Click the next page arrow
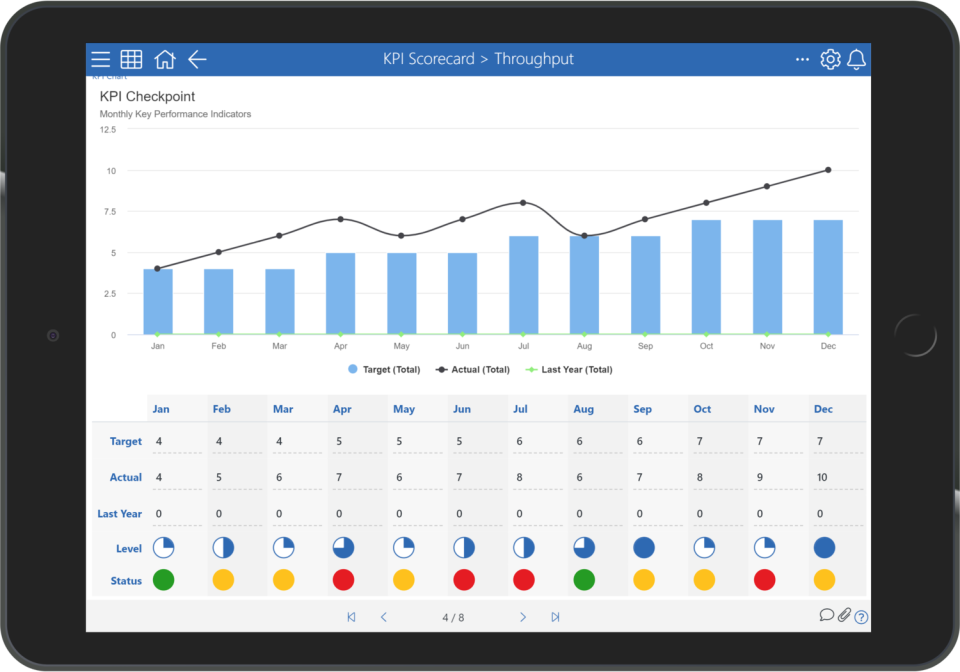The height and width of the screenshot is (672, 960). (x=523, y=617)
